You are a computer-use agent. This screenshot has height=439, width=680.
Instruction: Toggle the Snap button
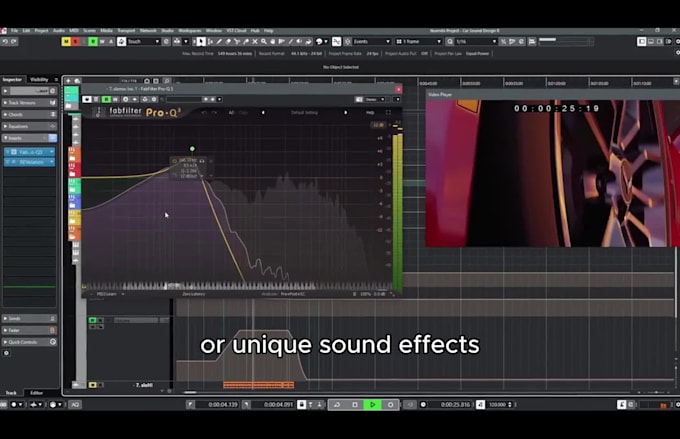tap(337, 42)
